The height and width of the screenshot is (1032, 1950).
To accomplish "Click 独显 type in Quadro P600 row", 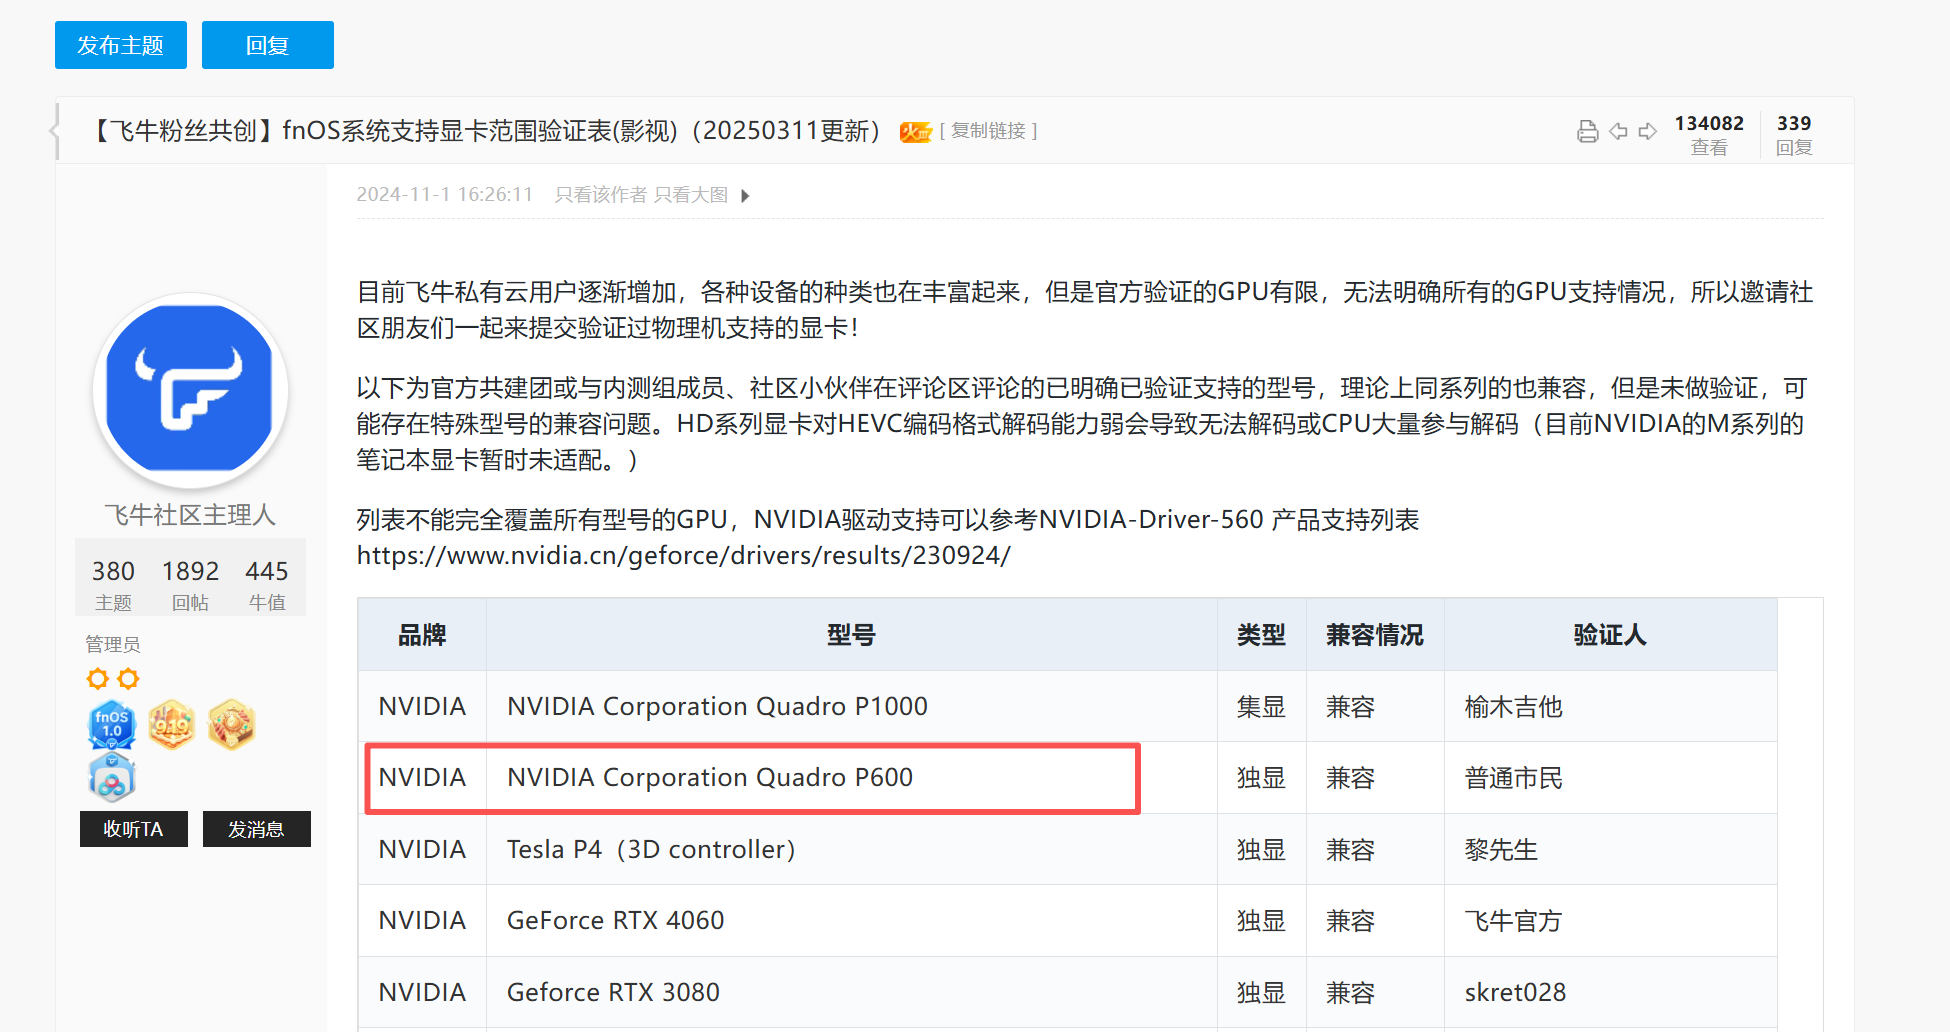I will pos(1261,778).
